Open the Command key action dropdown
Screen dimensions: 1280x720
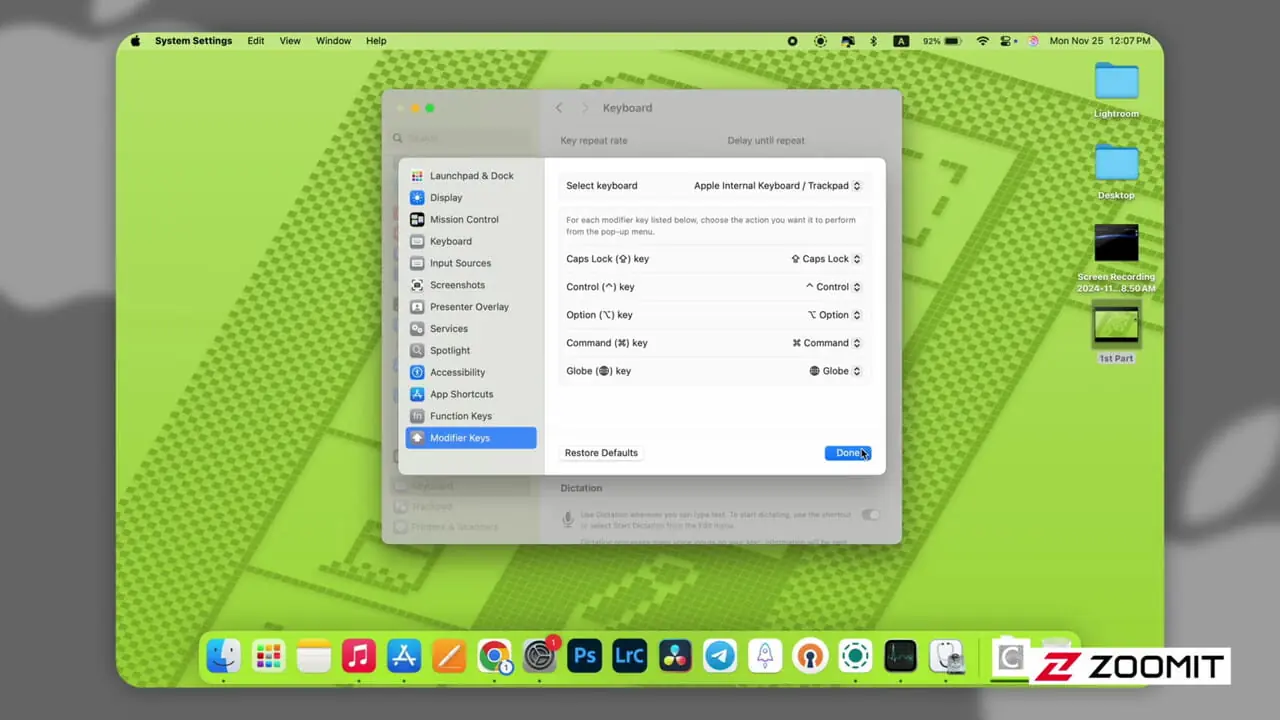(x=826, y=343)
